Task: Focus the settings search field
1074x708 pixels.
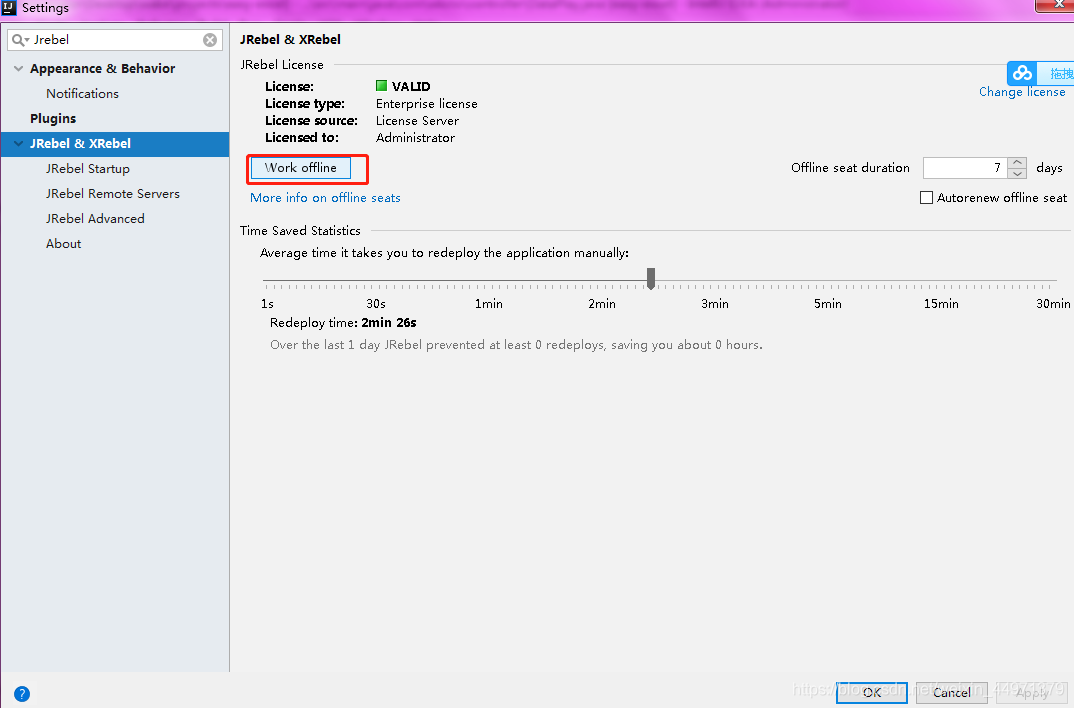Action: 115,40
